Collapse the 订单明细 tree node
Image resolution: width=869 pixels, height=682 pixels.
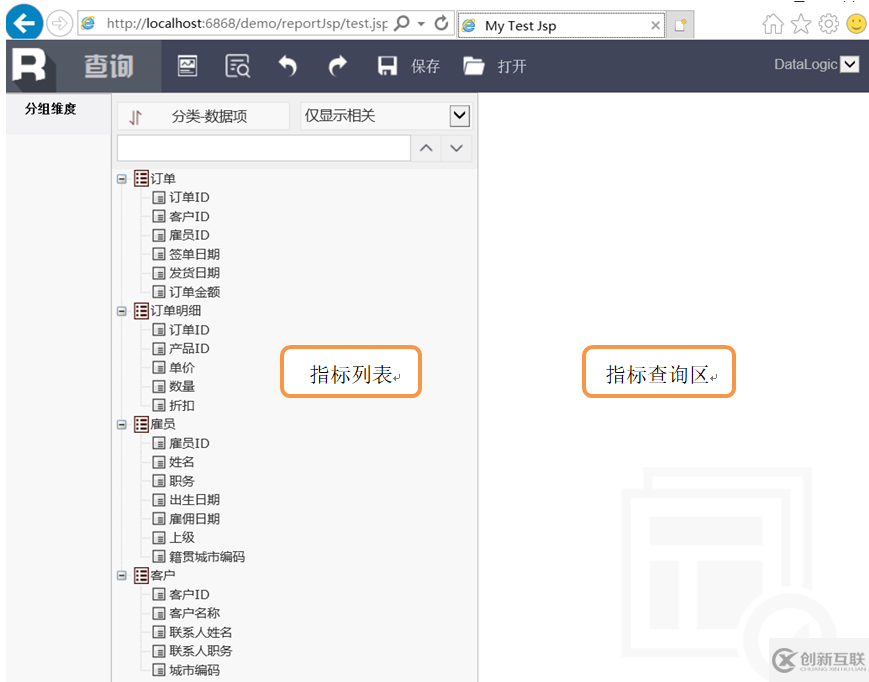coord(122,311)
